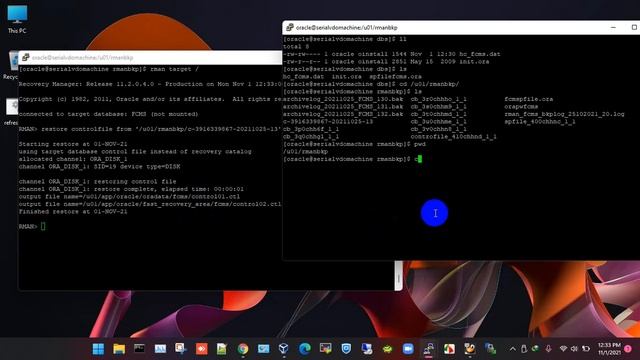Select the This PC desktop icon
Viewport: 640px width, 360px height.
point(17,19)
